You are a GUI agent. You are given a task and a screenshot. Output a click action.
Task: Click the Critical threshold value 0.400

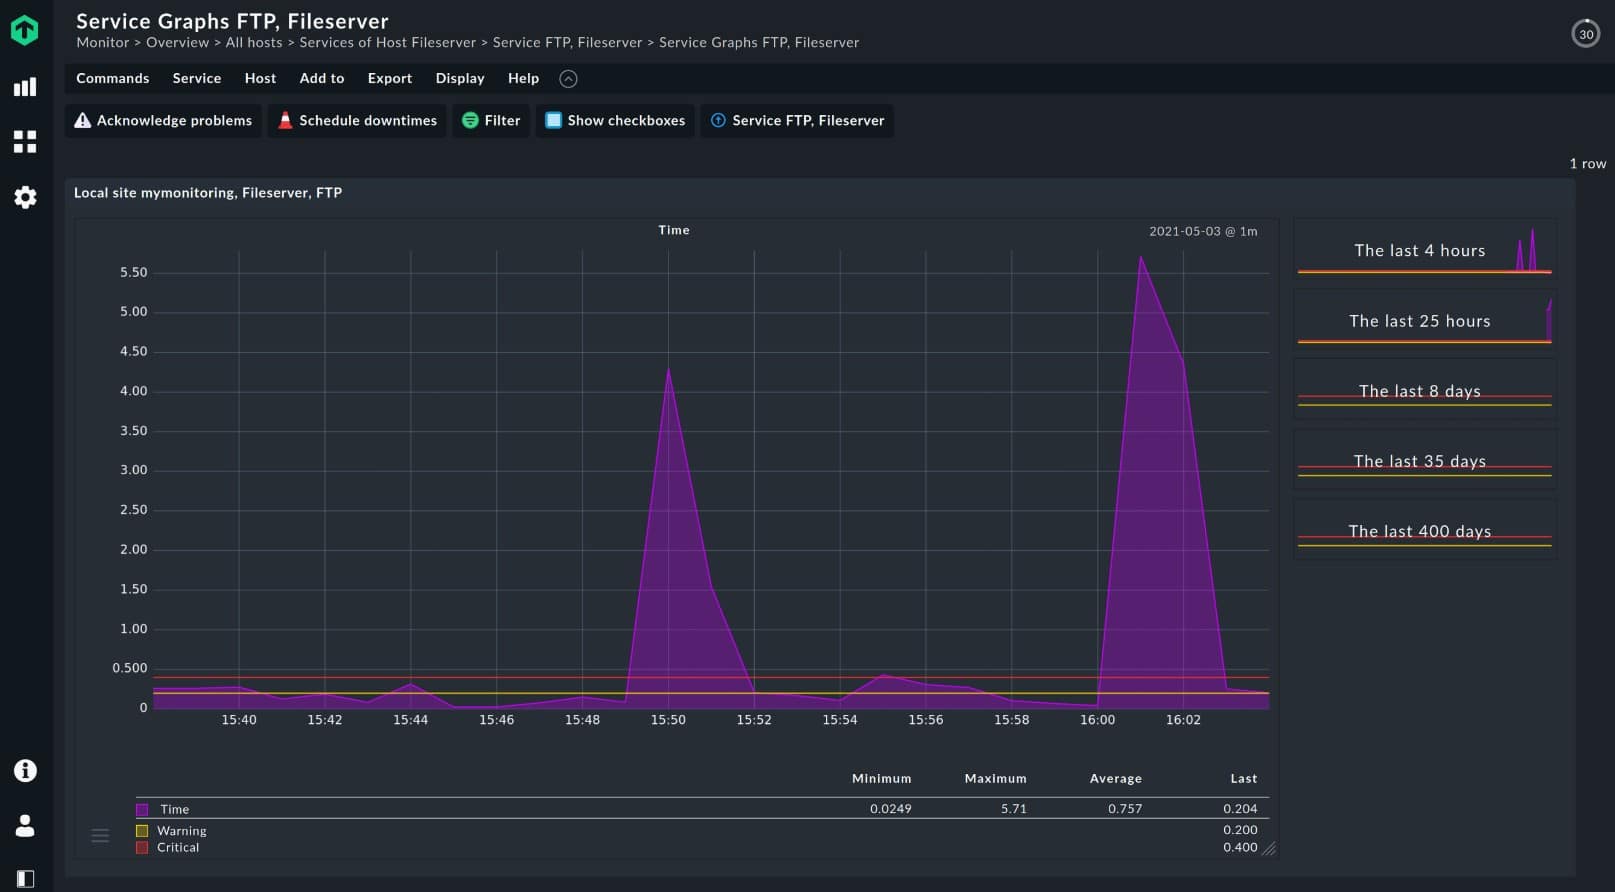[x=1240, y=847]
